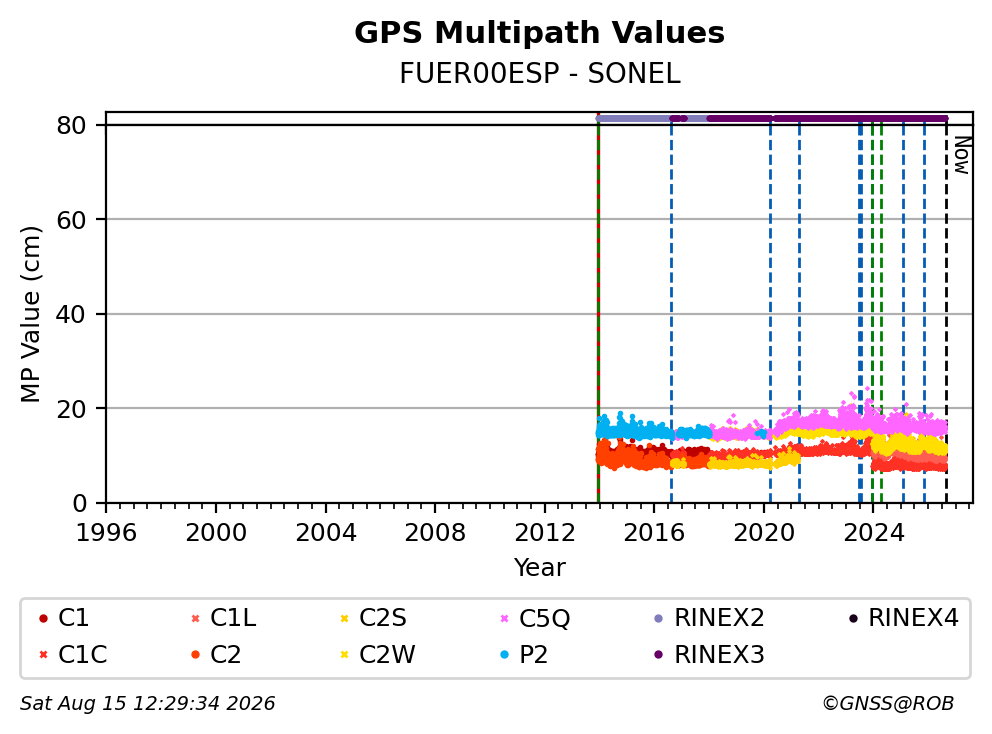Click the ©GNSS@ROB copyright text
This screenshot has width=992, height=734.
pyautogui.click(x=888, y=704)
